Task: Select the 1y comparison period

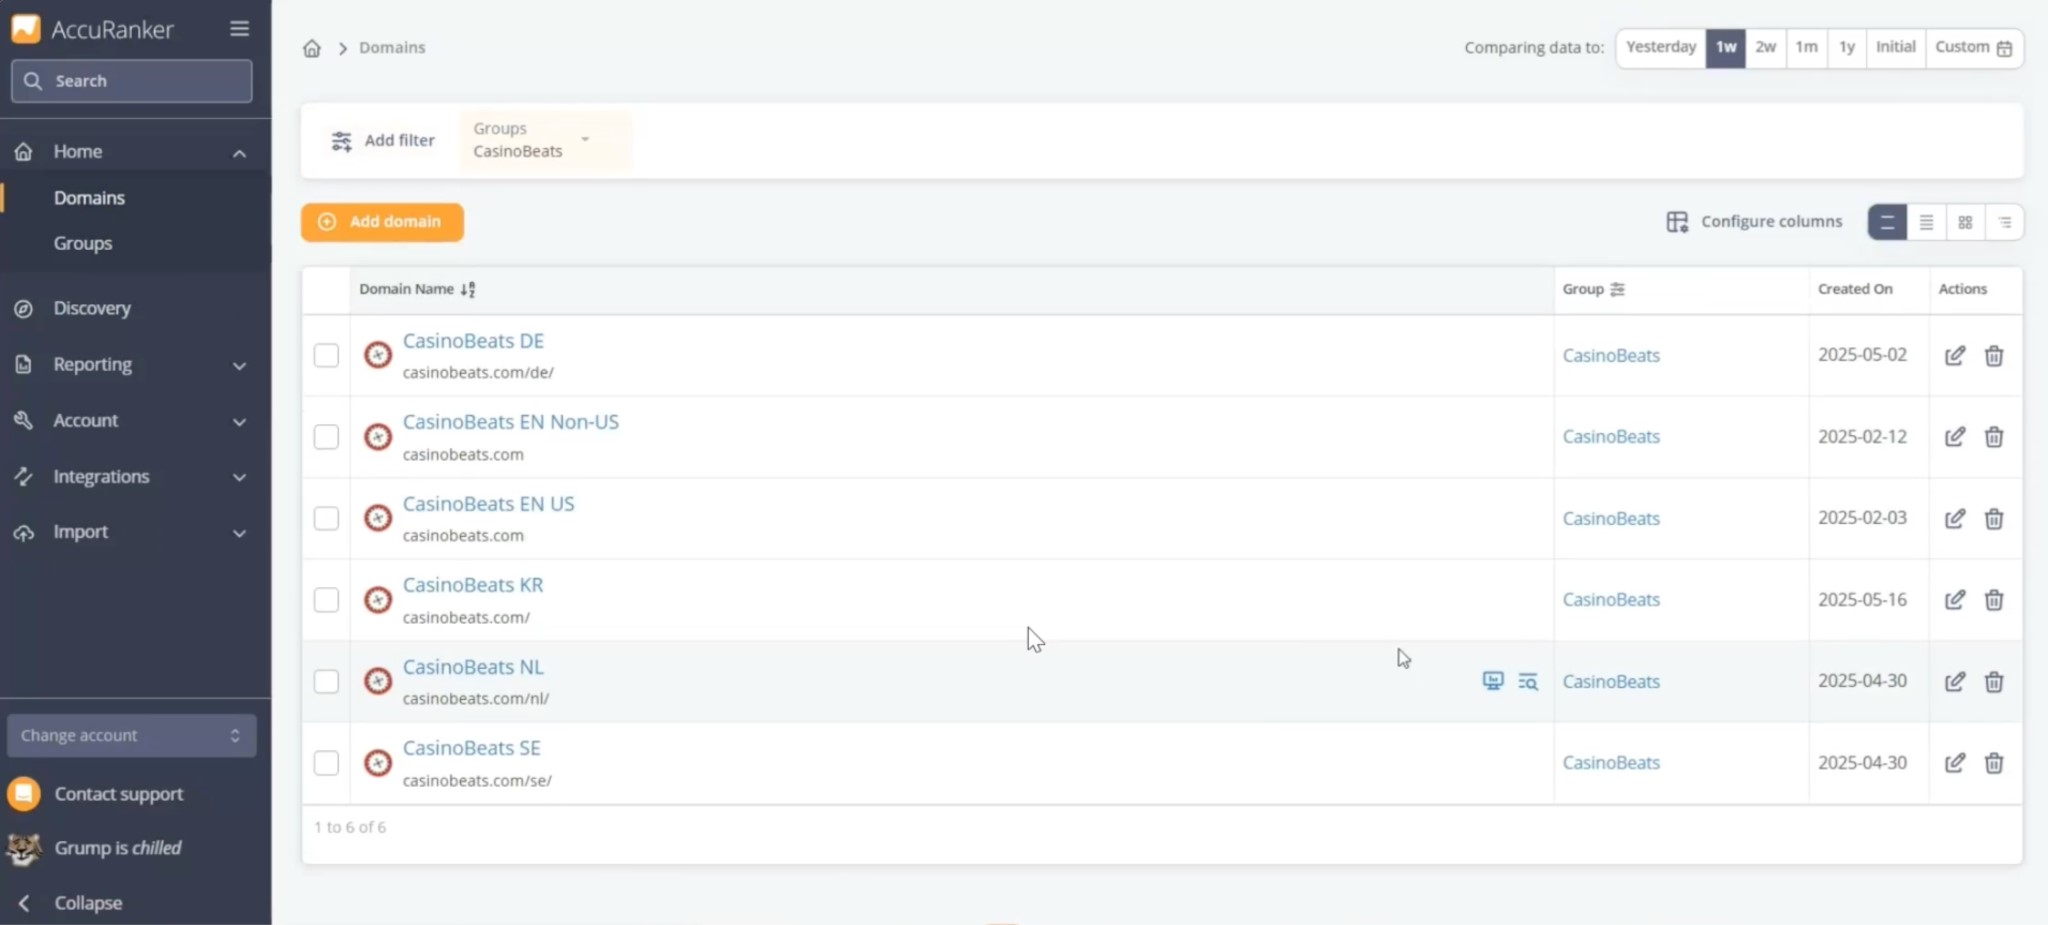Action: [x=1847, y=47]
